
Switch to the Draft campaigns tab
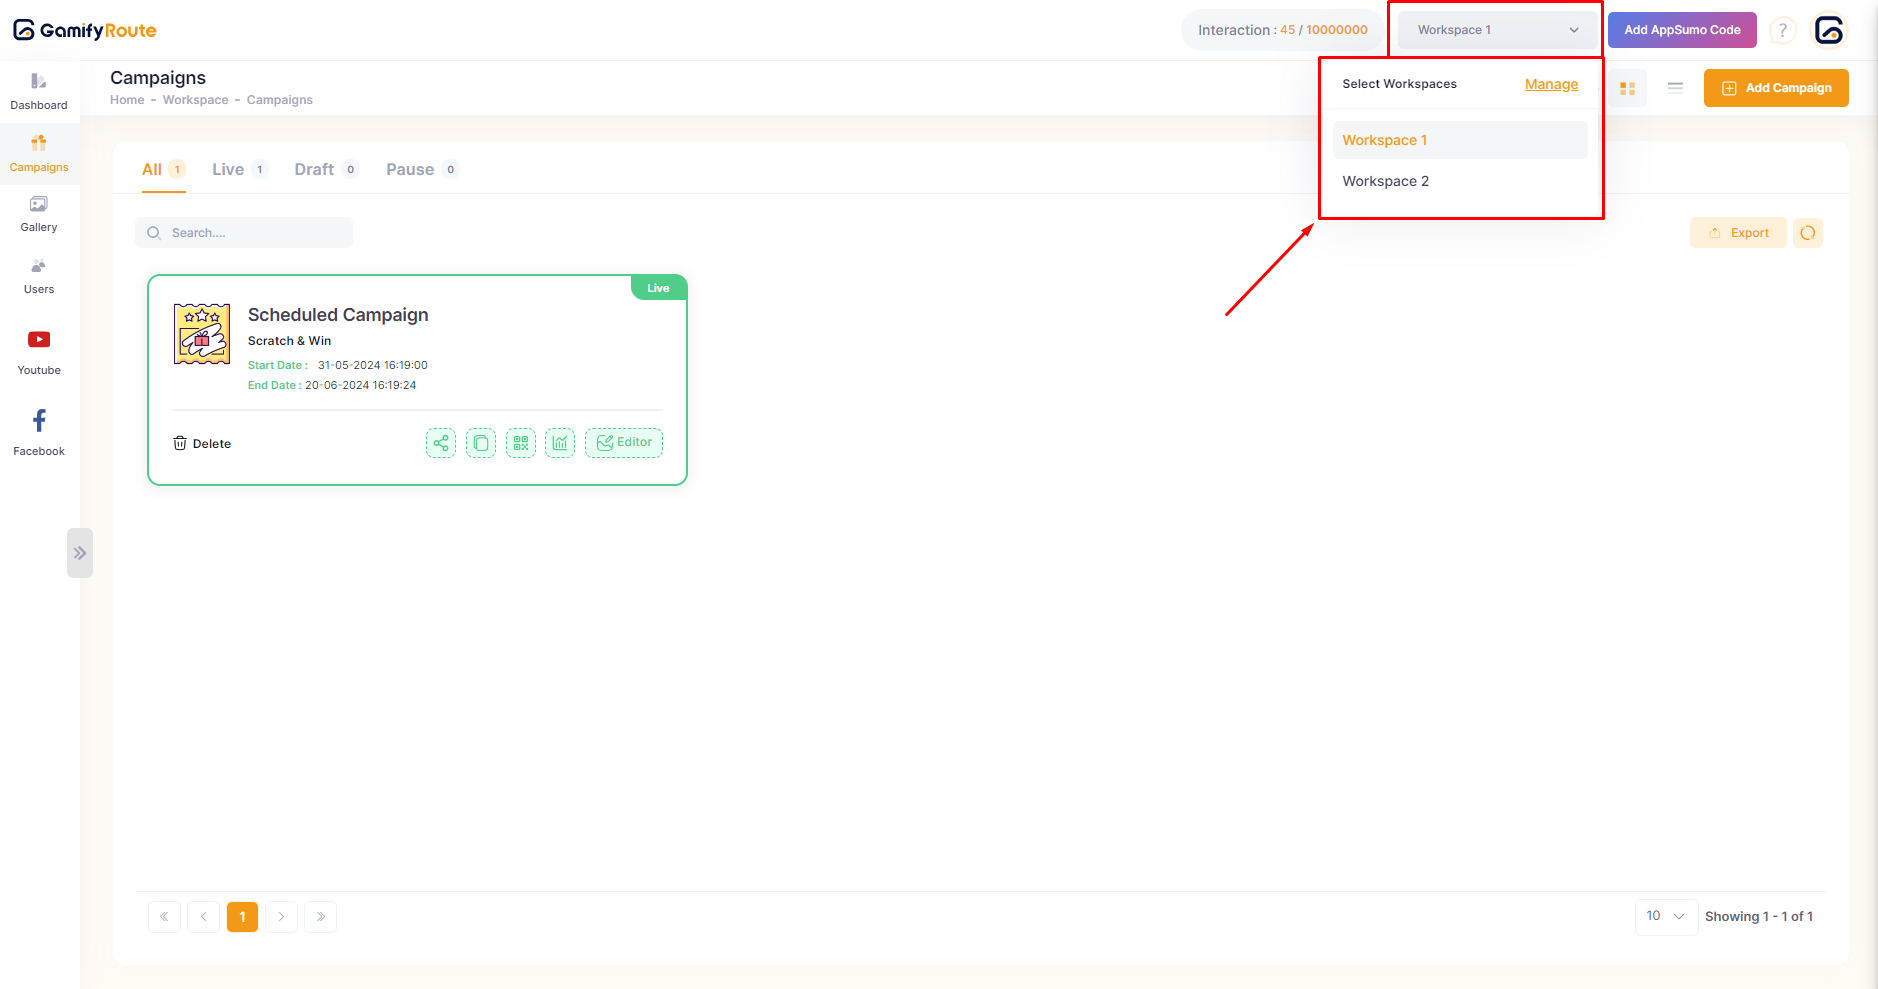click(314, 170)
